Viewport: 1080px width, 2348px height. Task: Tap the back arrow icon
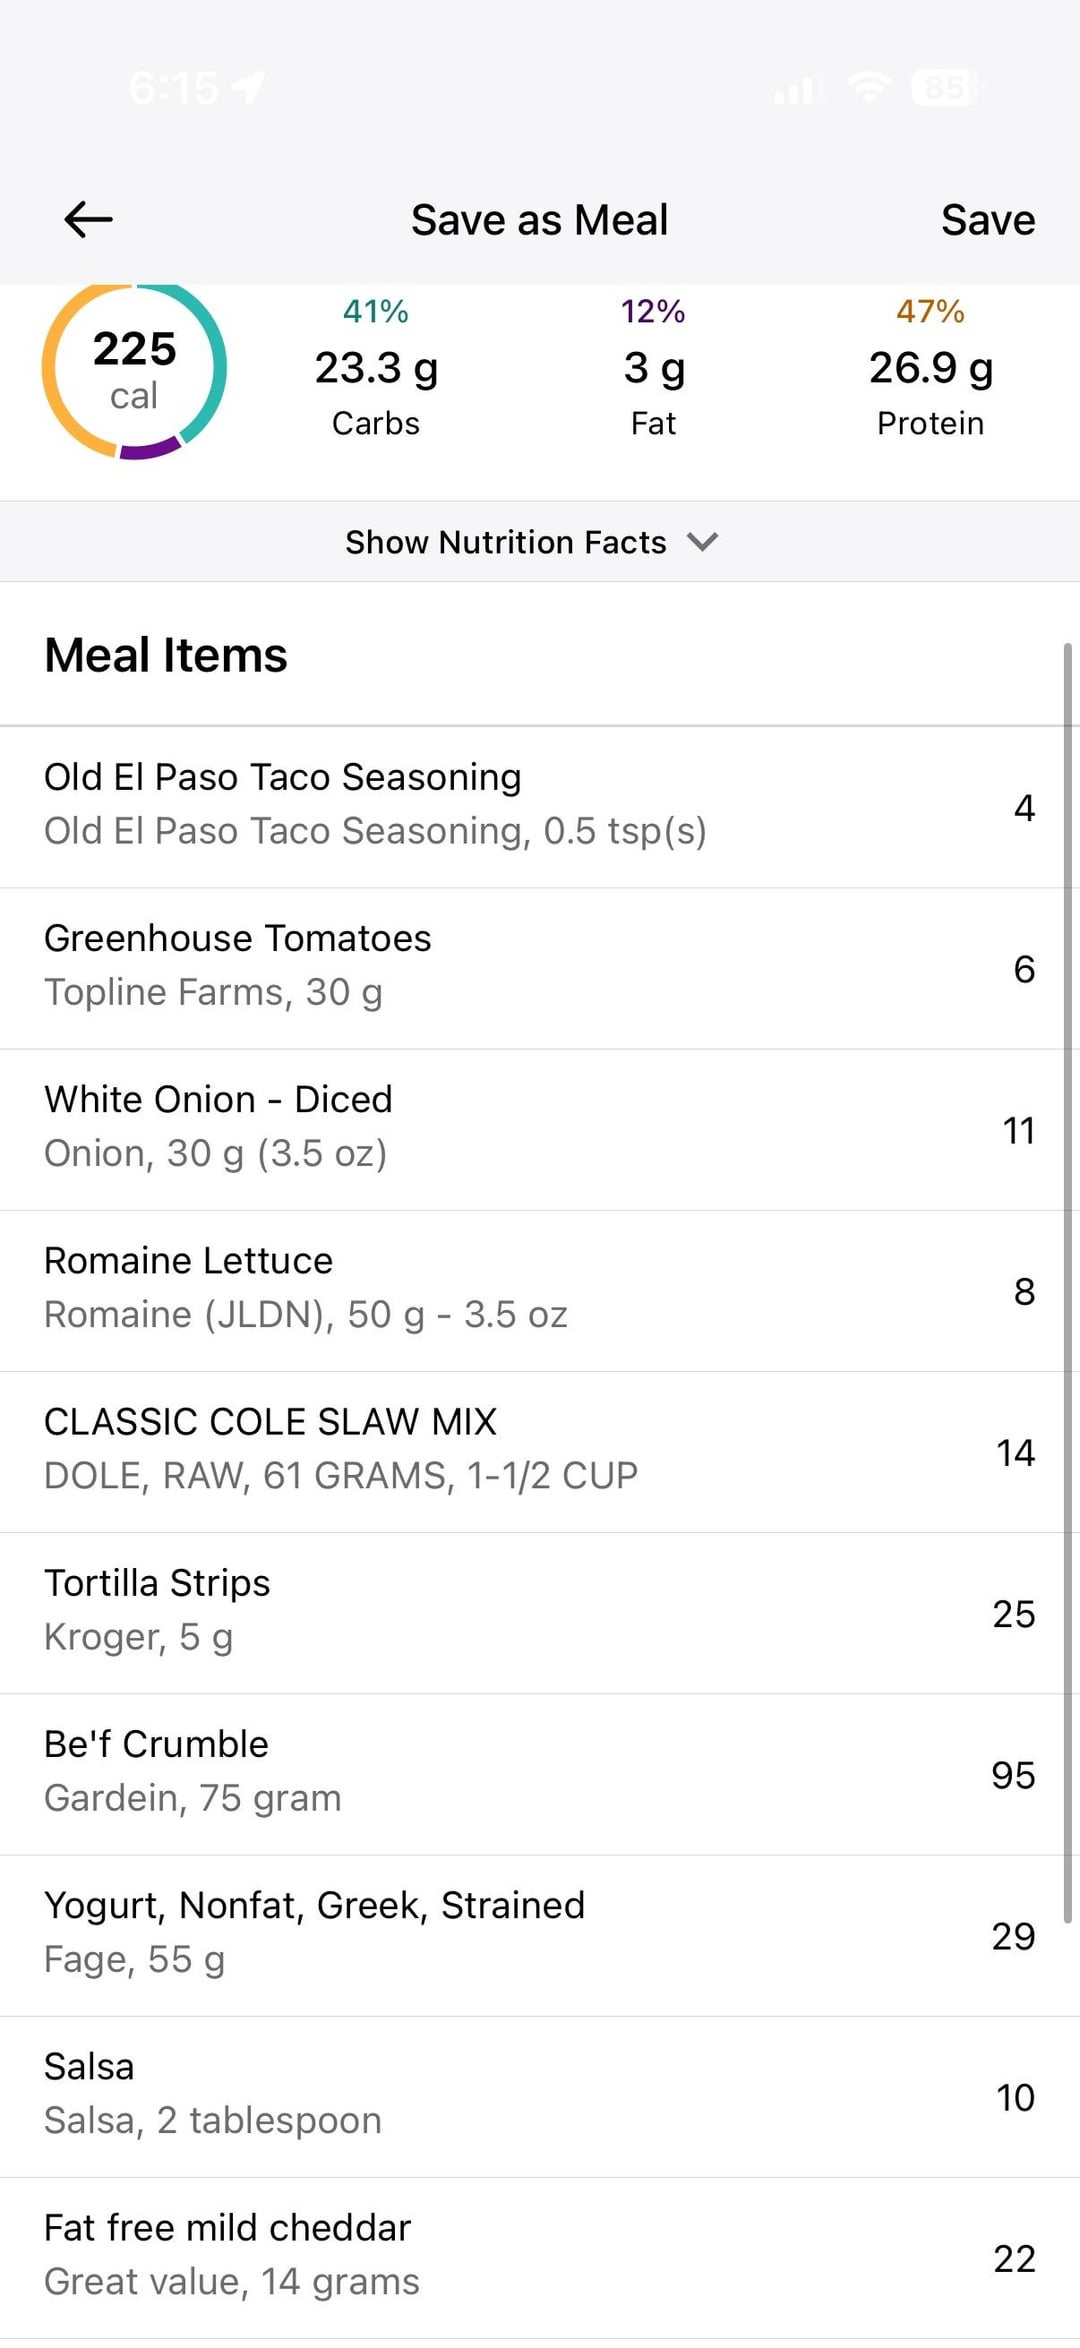point(88,219)
